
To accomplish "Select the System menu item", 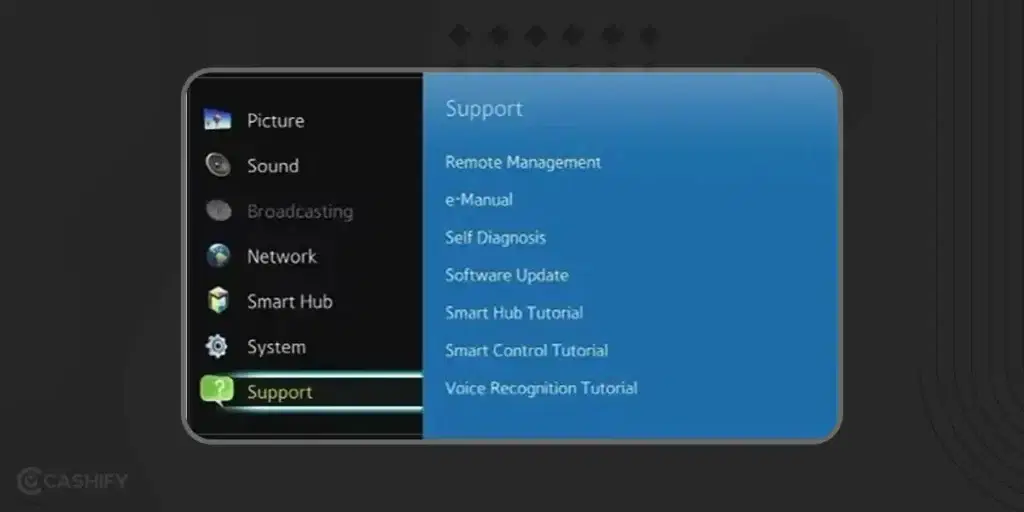I will tap(276, 347).
